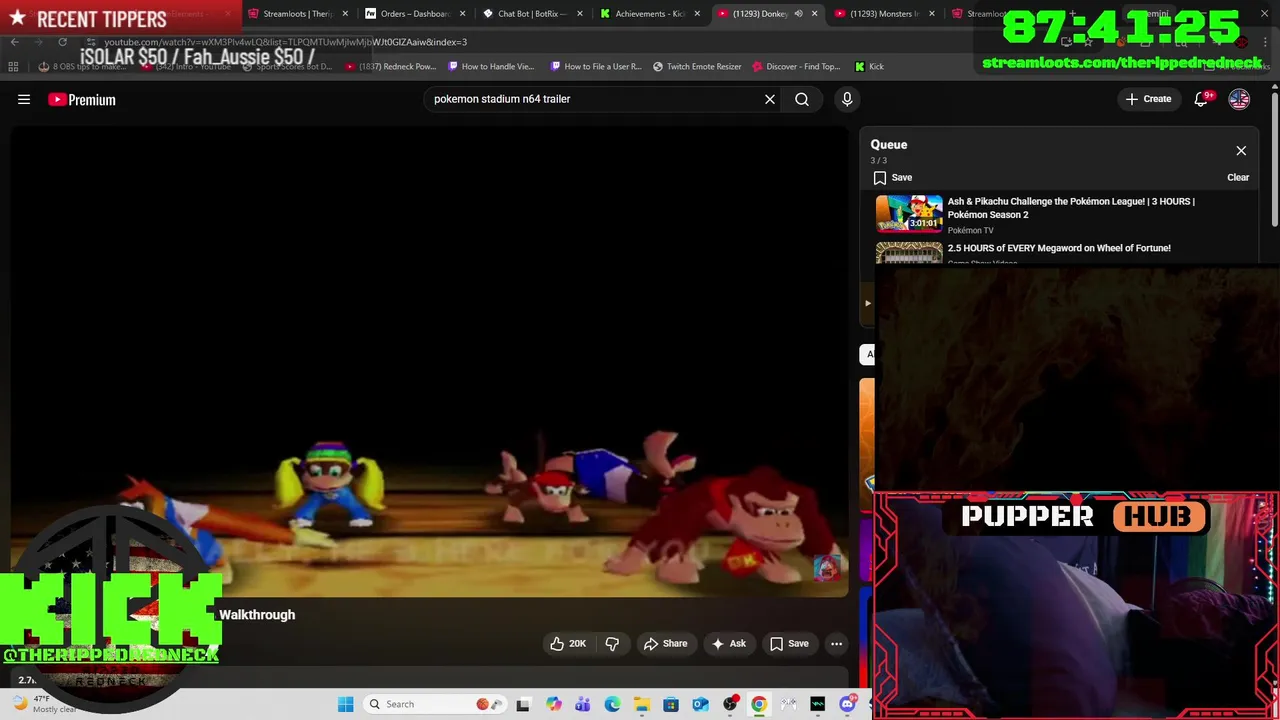1280x720 pixels.
Task: Open Microsoft Store from the taskbar
Action: point(671,704)
